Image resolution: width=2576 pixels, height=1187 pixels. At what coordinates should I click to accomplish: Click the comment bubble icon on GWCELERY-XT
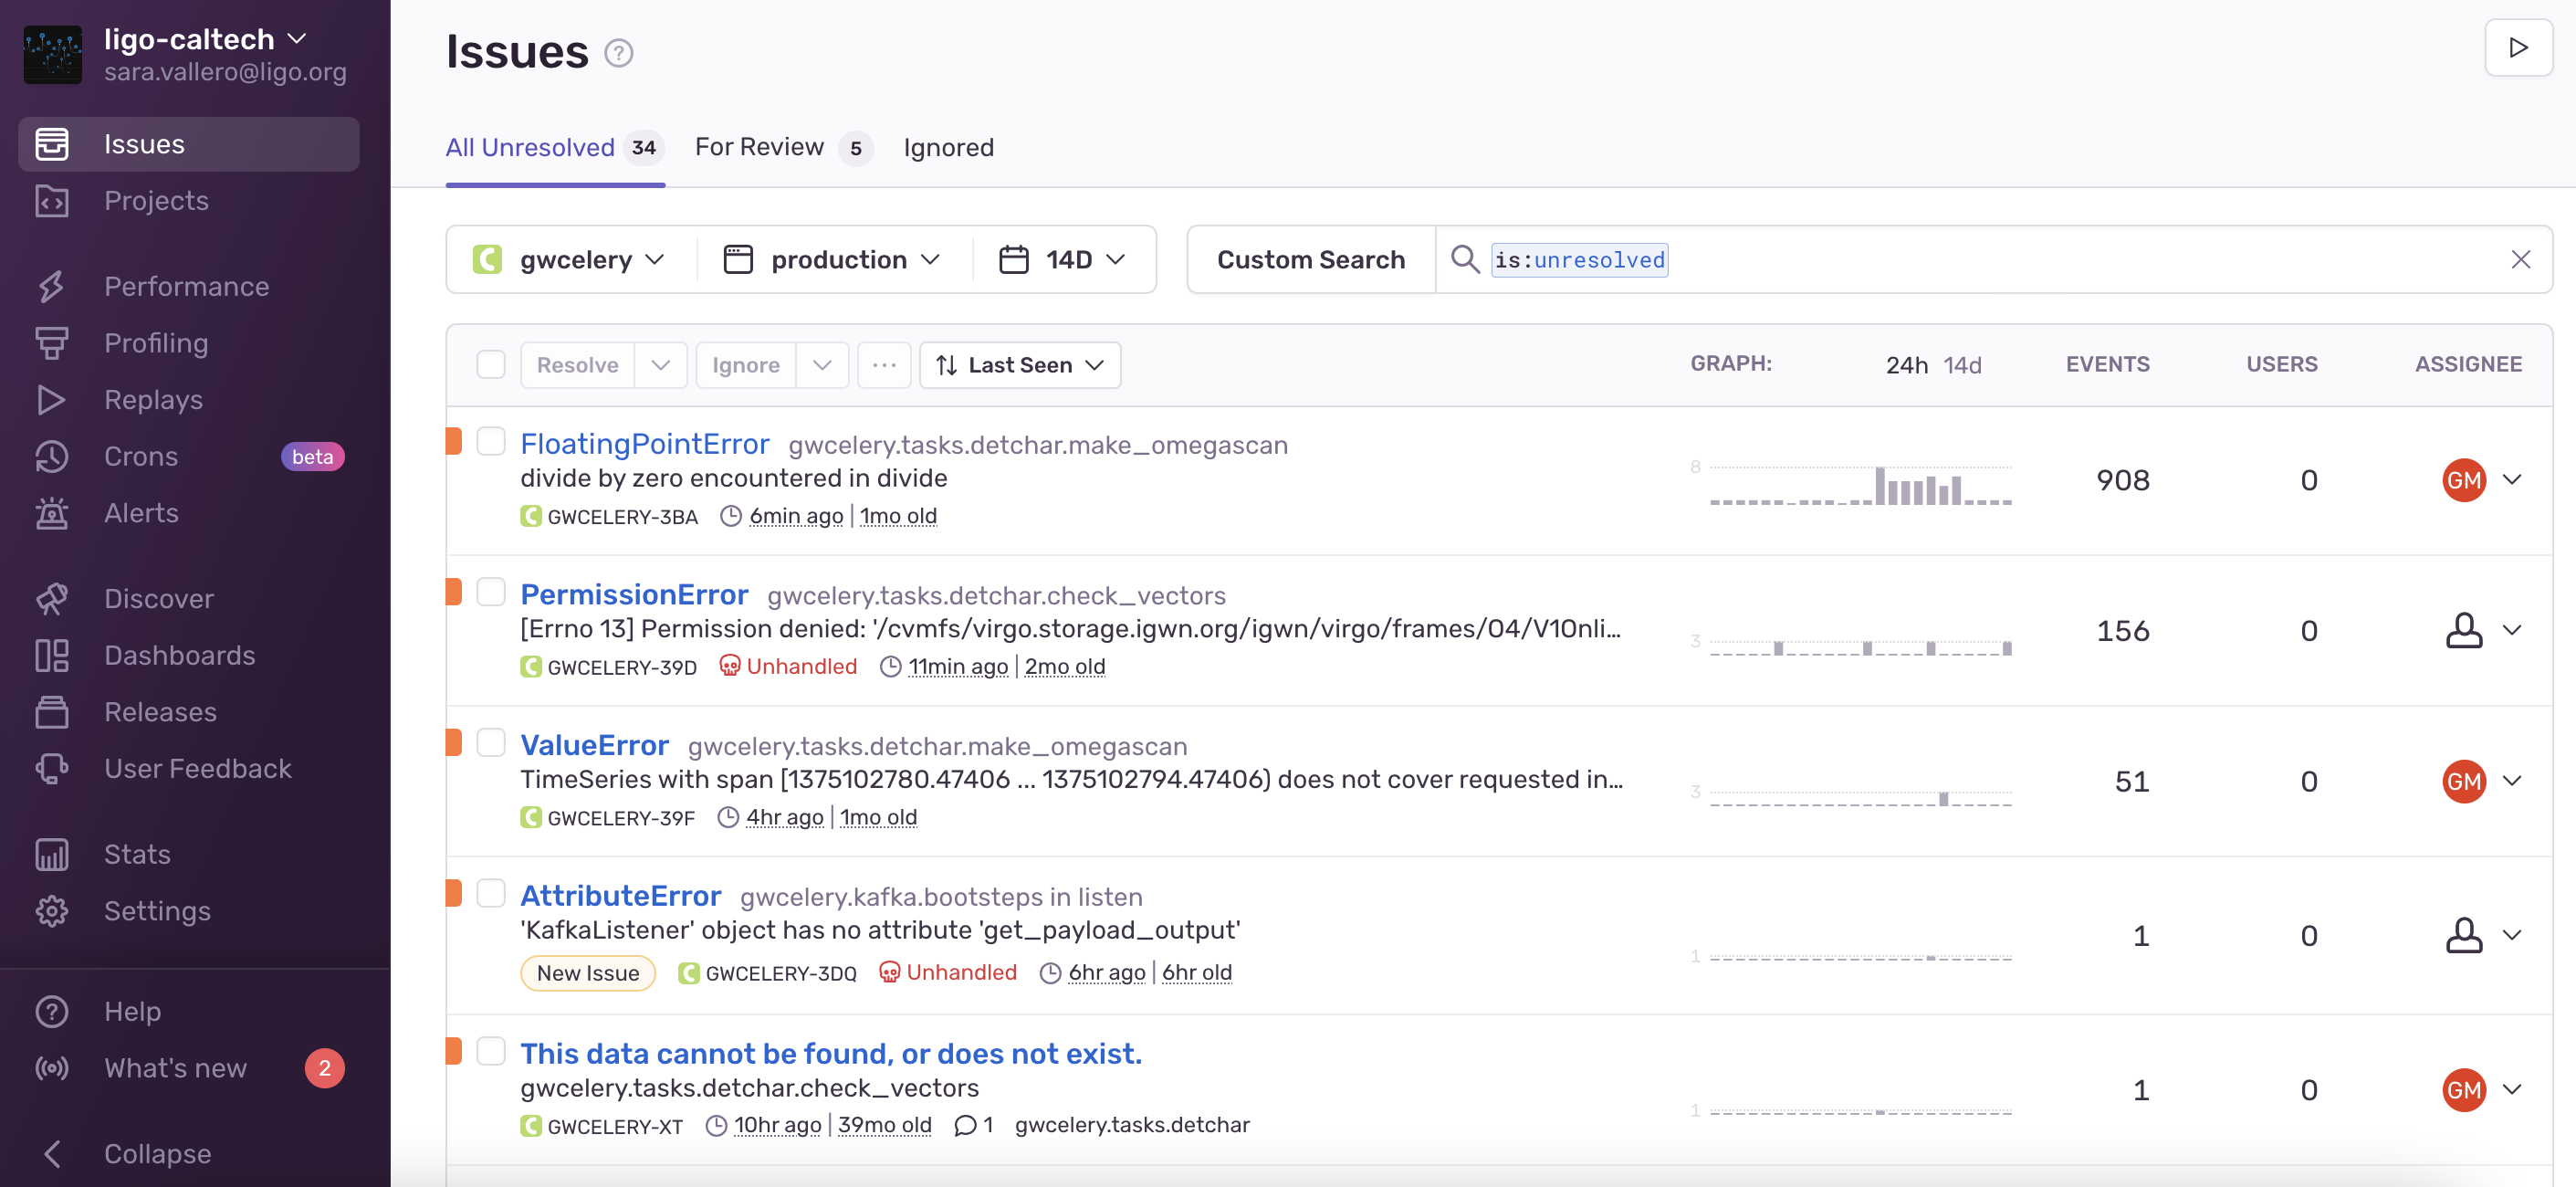[x=964, y=1126]
